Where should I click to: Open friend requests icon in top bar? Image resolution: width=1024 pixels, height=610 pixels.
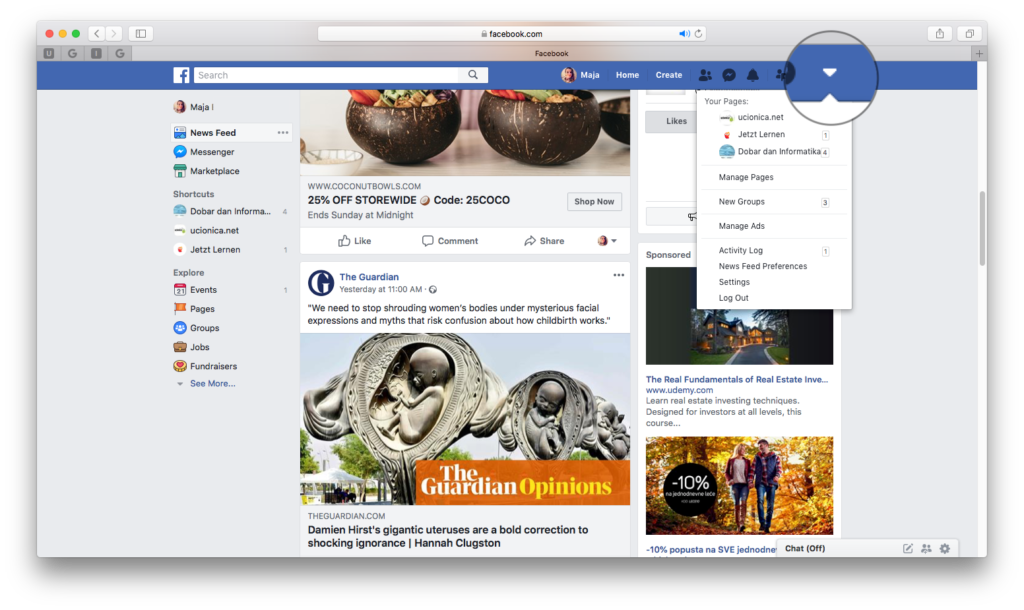(x=706, y=75)
